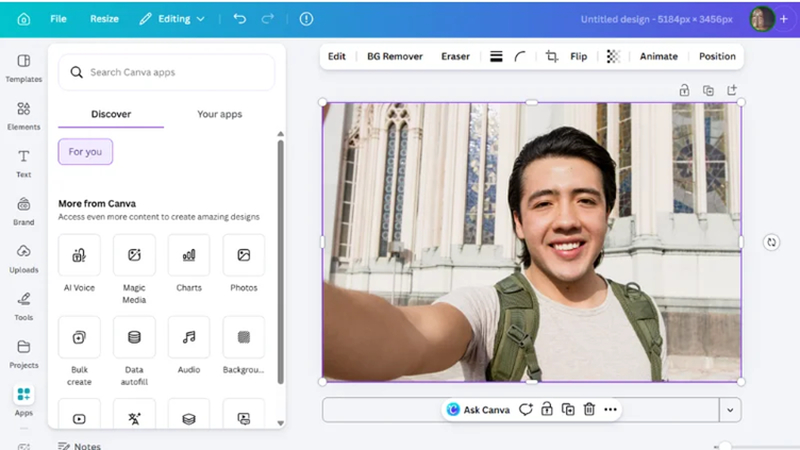This screenshot has height=450, width=800.
Task: Redo the last action
Action: click(267, 19)
